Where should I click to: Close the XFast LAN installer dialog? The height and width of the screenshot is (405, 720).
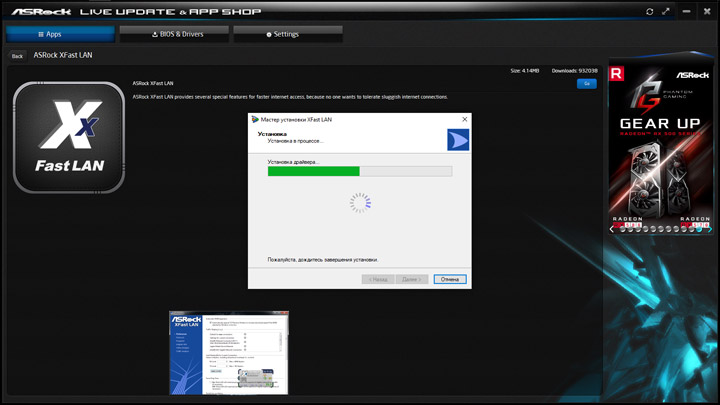pyautogui.click(x=464, y=119)
